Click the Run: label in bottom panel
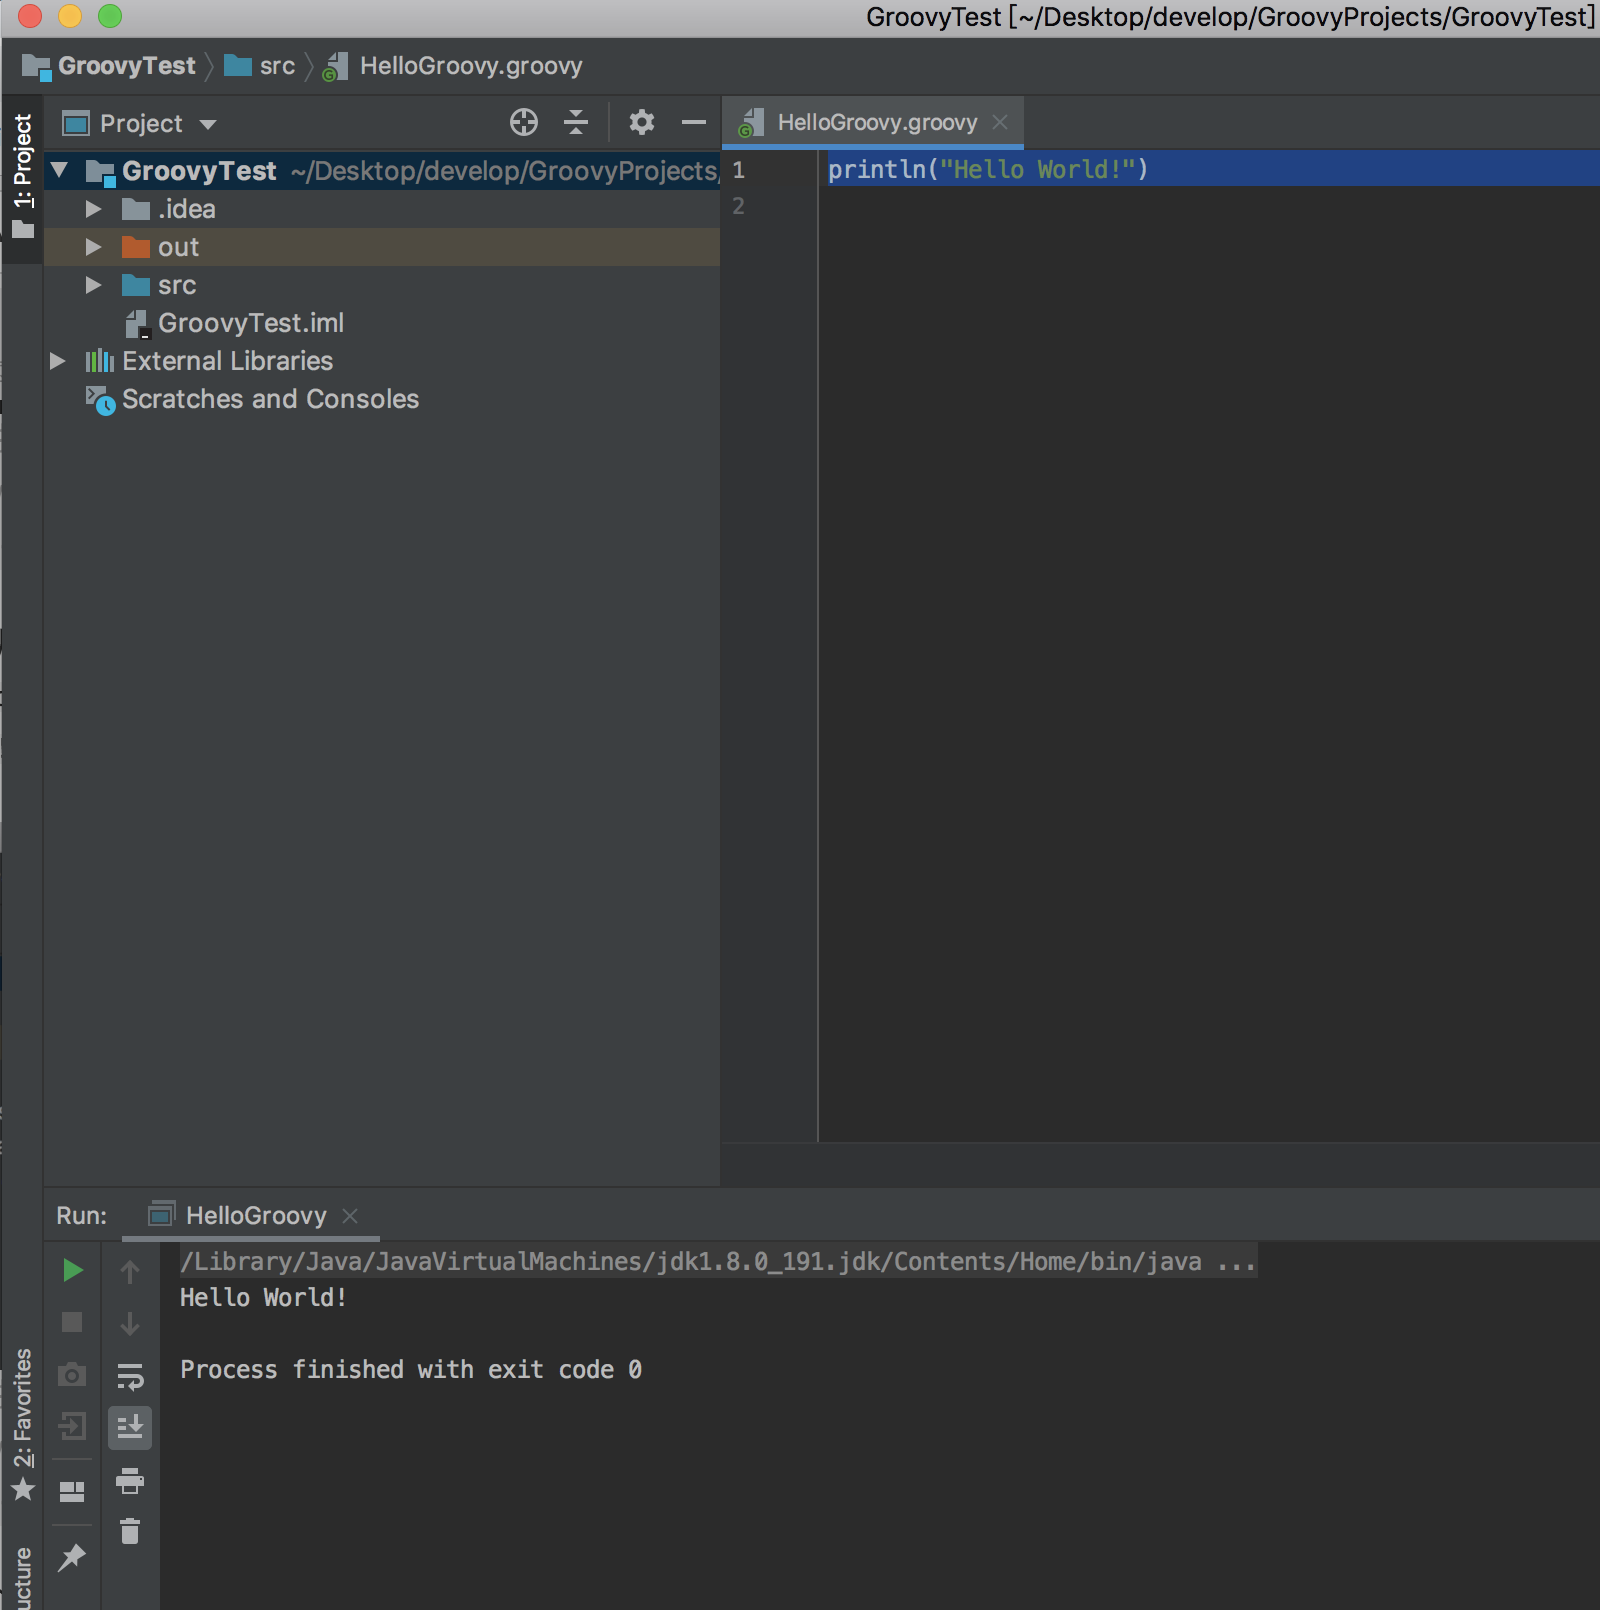The image size is (1600, 1610). coord(82,1215)
